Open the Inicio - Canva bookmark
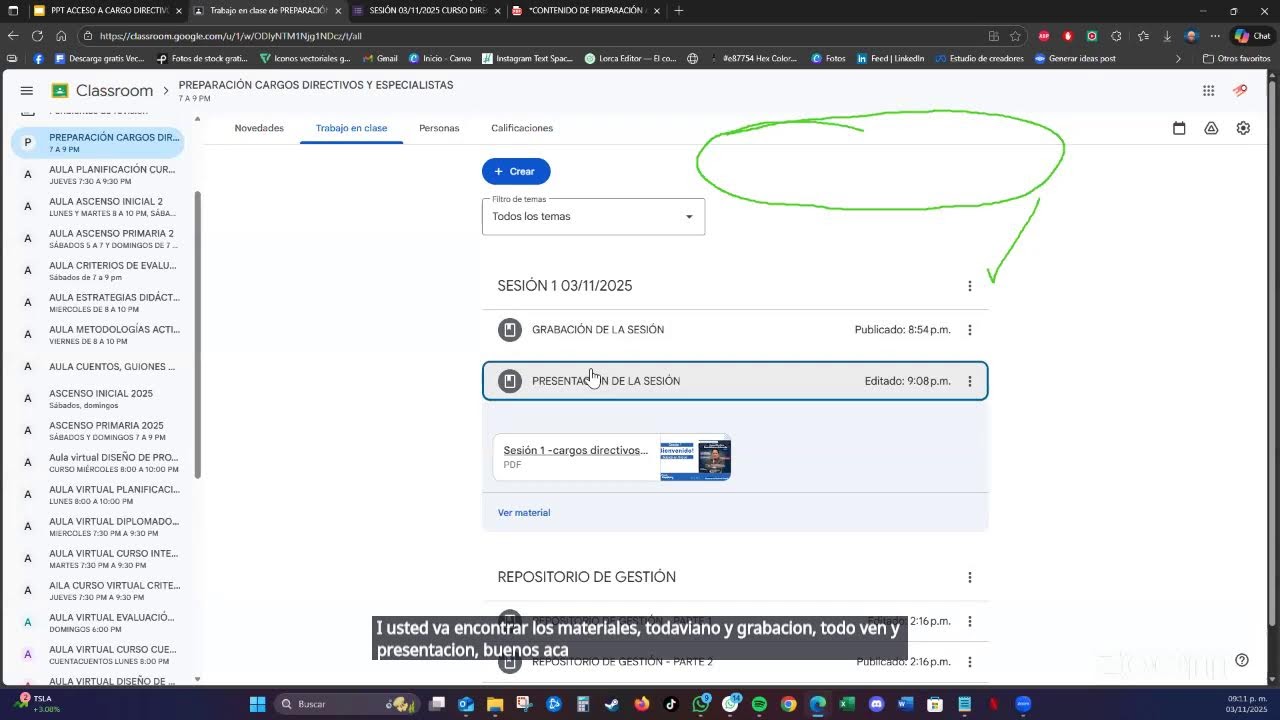This screenshot has height=720, width=1280. (440, 58)
